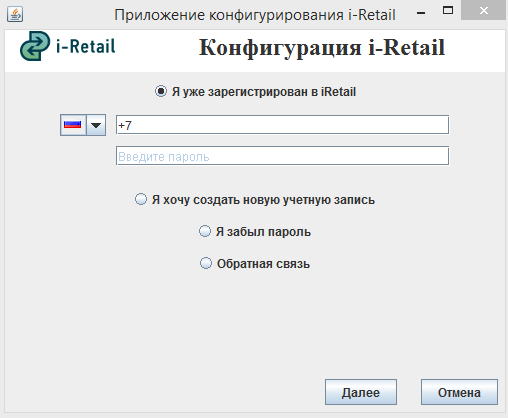508x418 pixels.
Task: Click the Russian flag country selector
Action: (x=73, y=125)
